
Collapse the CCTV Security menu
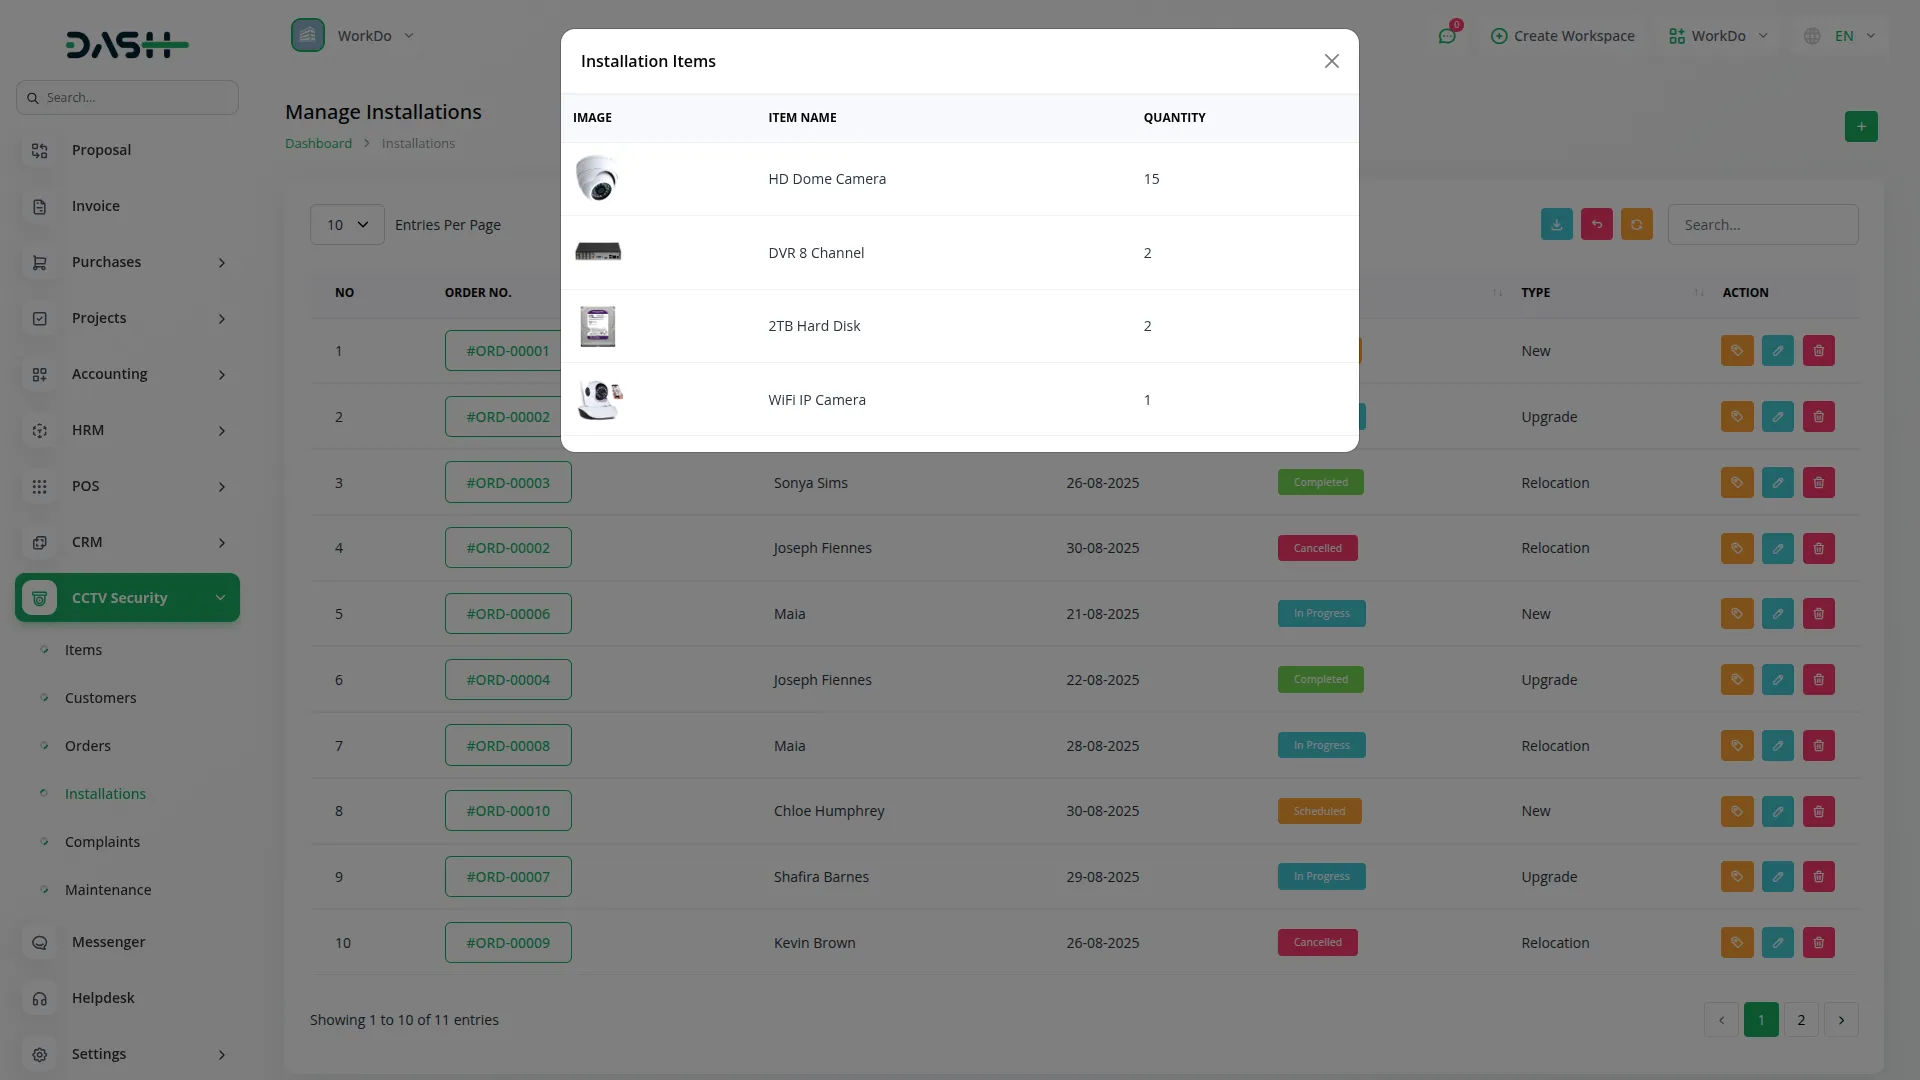(x=127, y=598)
